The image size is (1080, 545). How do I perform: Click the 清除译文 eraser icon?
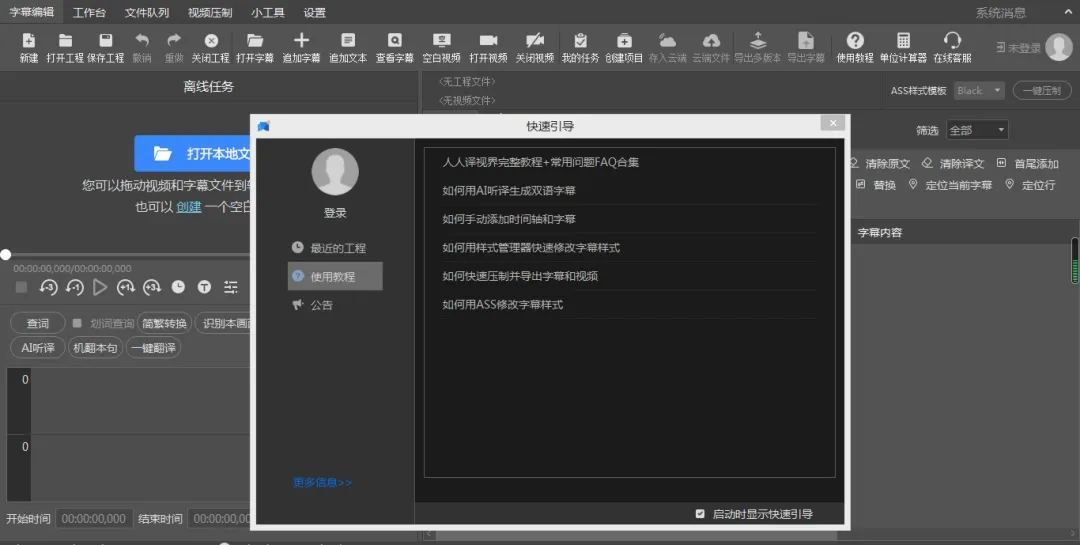927,163
